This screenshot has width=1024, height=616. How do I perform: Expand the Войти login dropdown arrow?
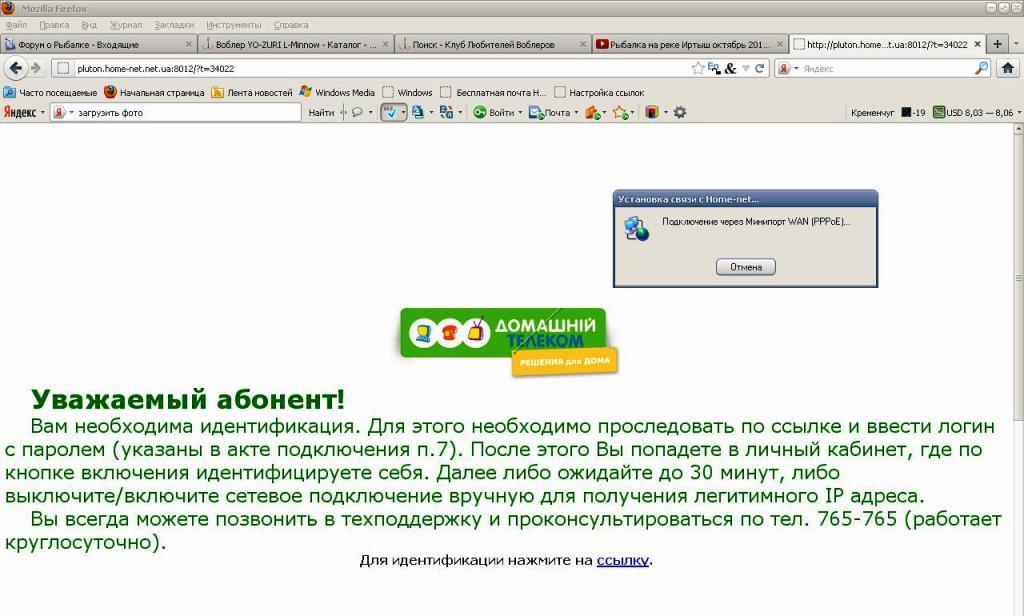click(520, 113)
